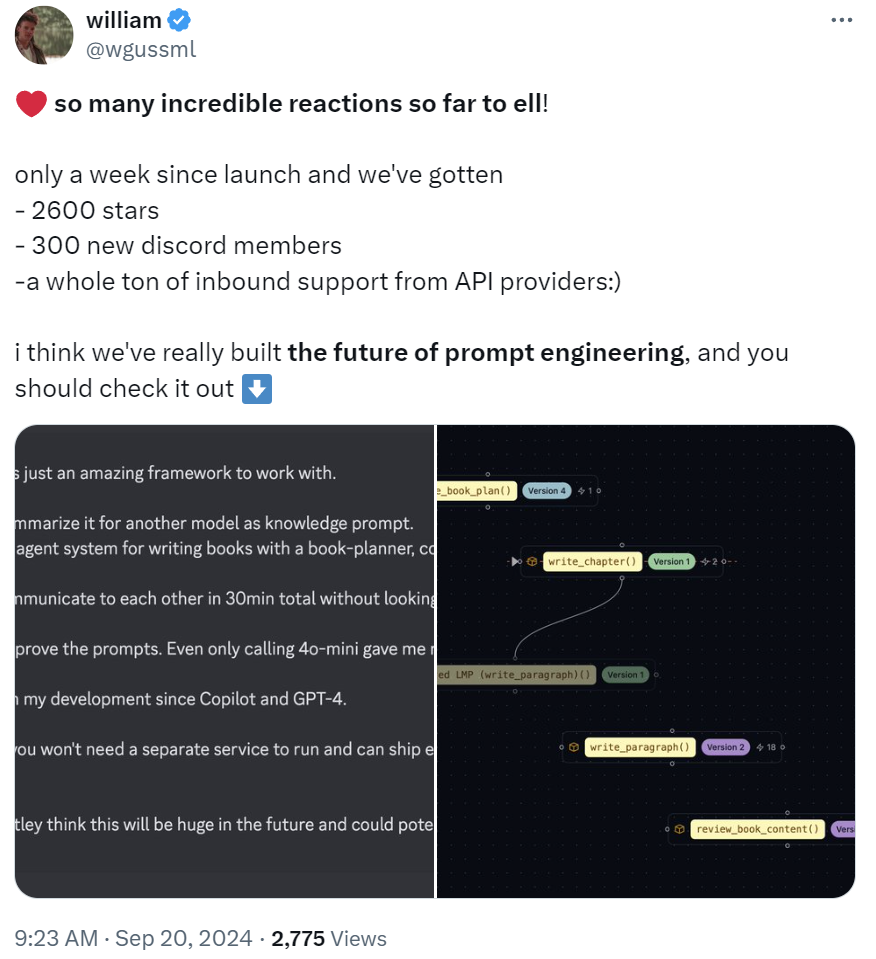Viewport: 876px width, 959px height.
Task: Open the Version 1 badge on write_chapter
Action: pos(671,561)
